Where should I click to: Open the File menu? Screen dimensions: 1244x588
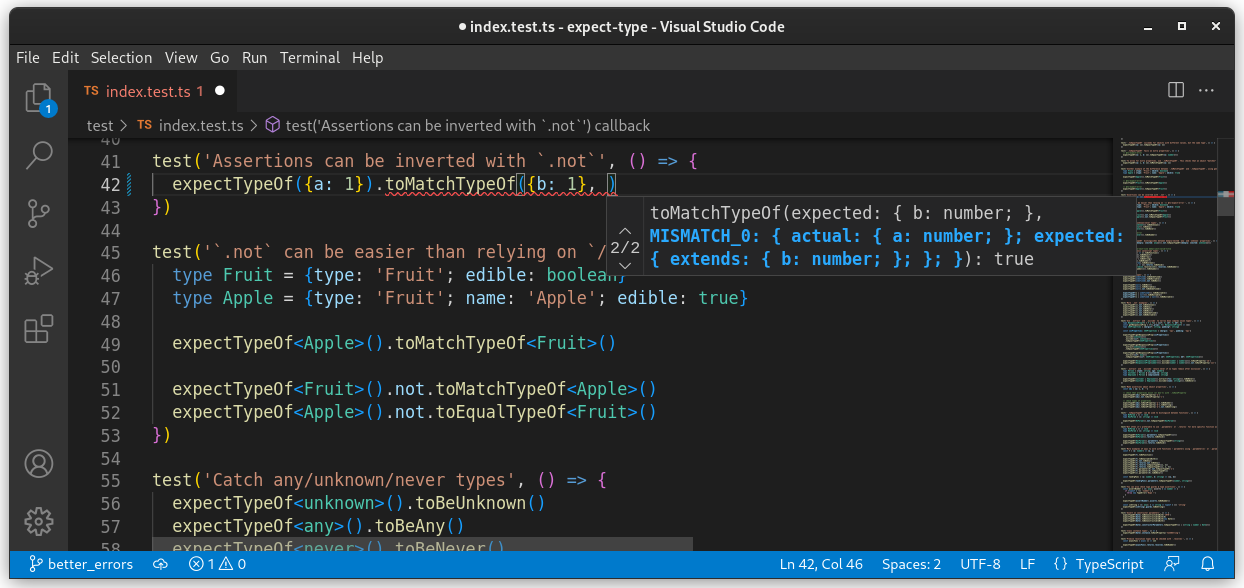(28, 58)
